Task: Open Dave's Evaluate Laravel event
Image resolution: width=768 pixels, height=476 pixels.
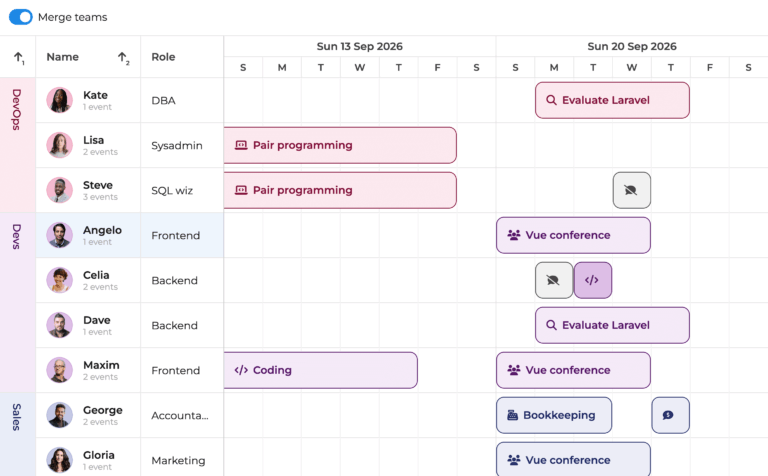Action: (612, 325)
